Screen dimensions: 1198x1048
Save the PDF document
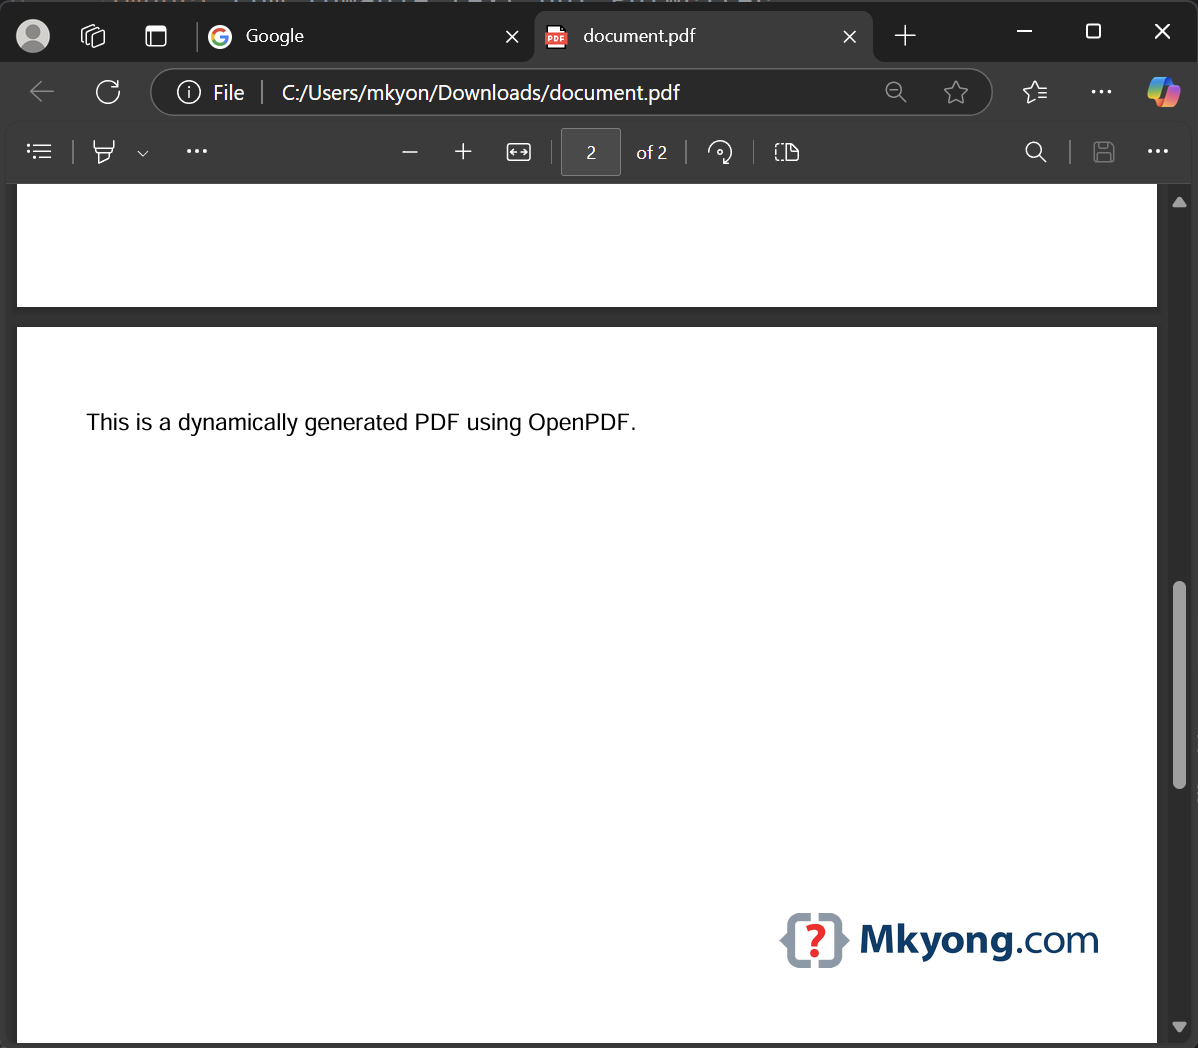click(x=1103, y=152)
